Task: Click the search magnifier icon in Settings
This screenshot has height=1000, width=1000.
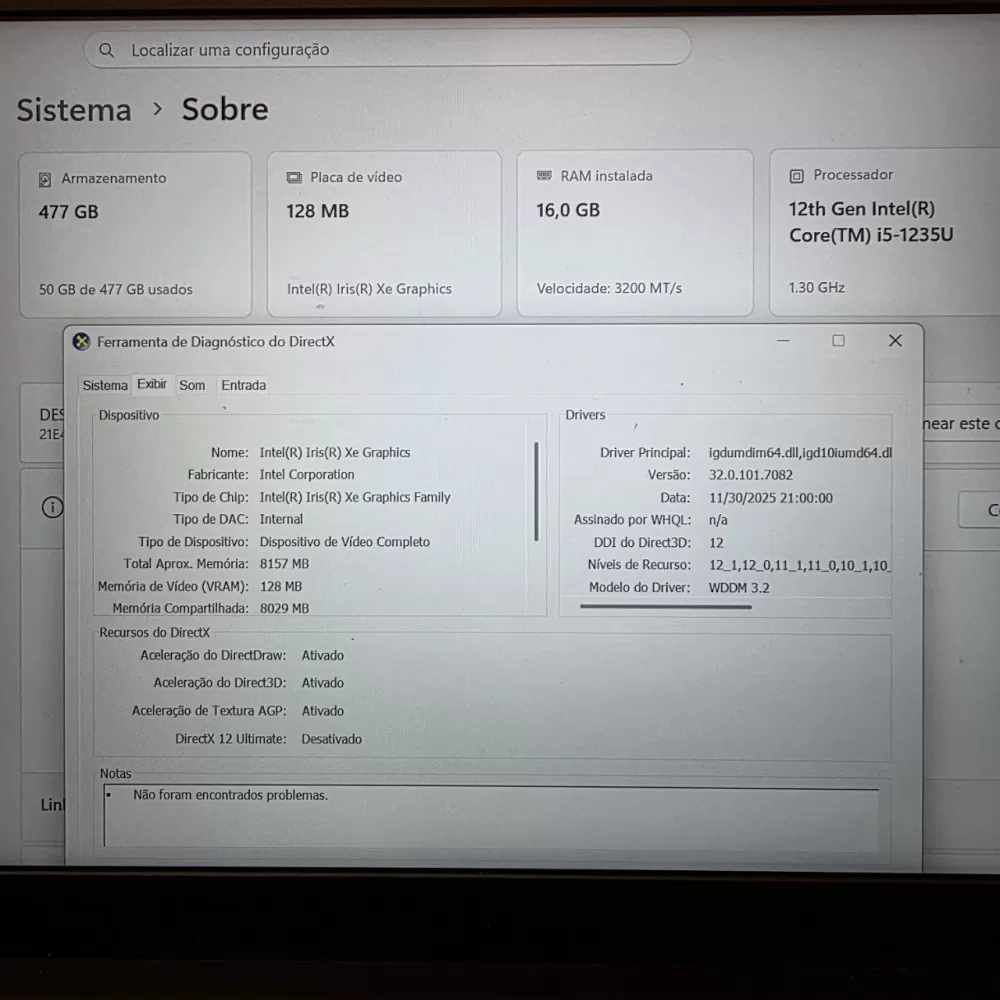Action: tap(106, 50)
